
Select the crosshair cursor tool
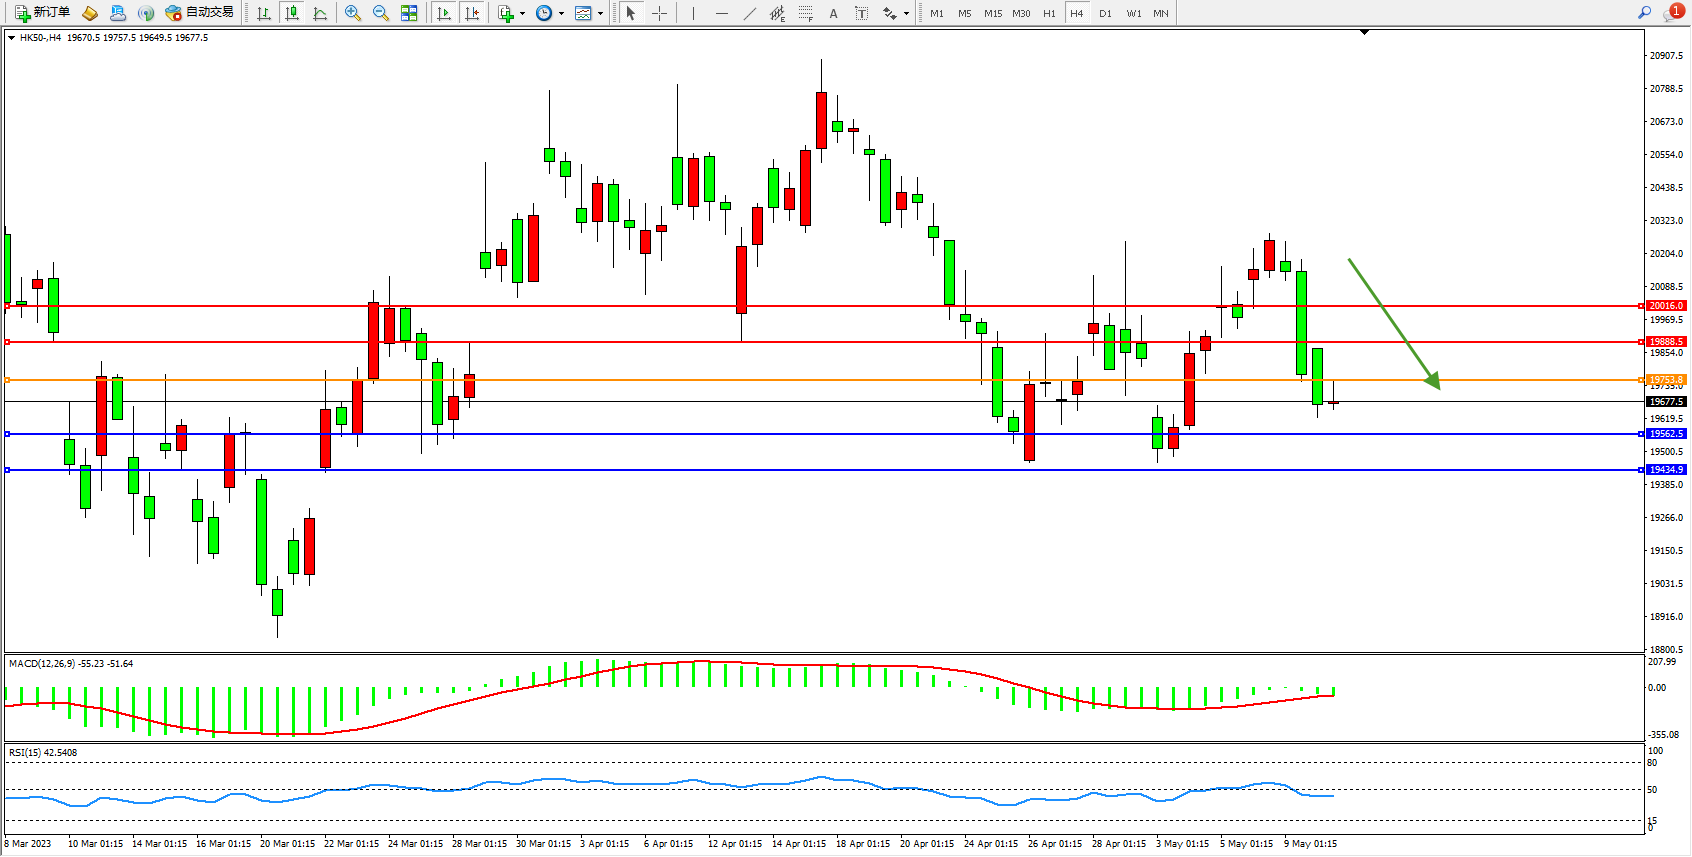tap(660, 13)
